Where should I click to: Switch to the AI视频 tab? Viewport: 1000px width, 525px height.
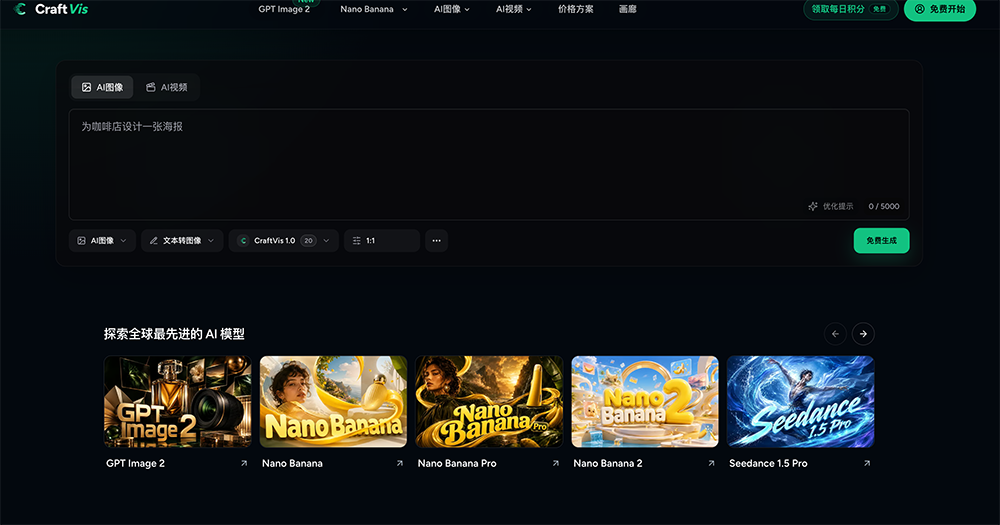pyautogui.click(x=166, y=87)
